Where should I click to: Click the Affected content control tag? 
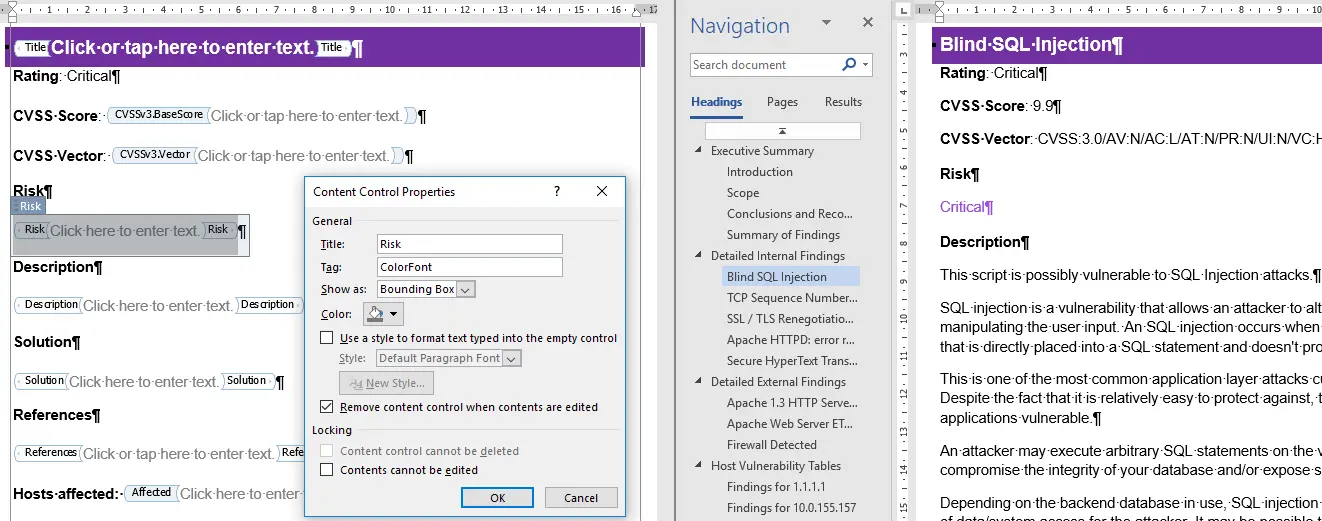click(151, 492)
